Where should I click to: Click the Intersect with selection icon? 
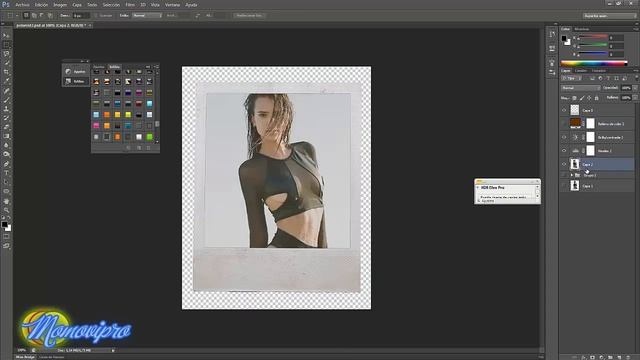click(50, 16)
